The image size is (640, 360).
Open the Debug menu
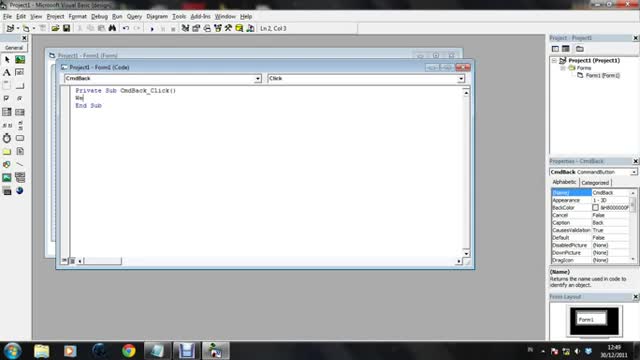(99, 16)
